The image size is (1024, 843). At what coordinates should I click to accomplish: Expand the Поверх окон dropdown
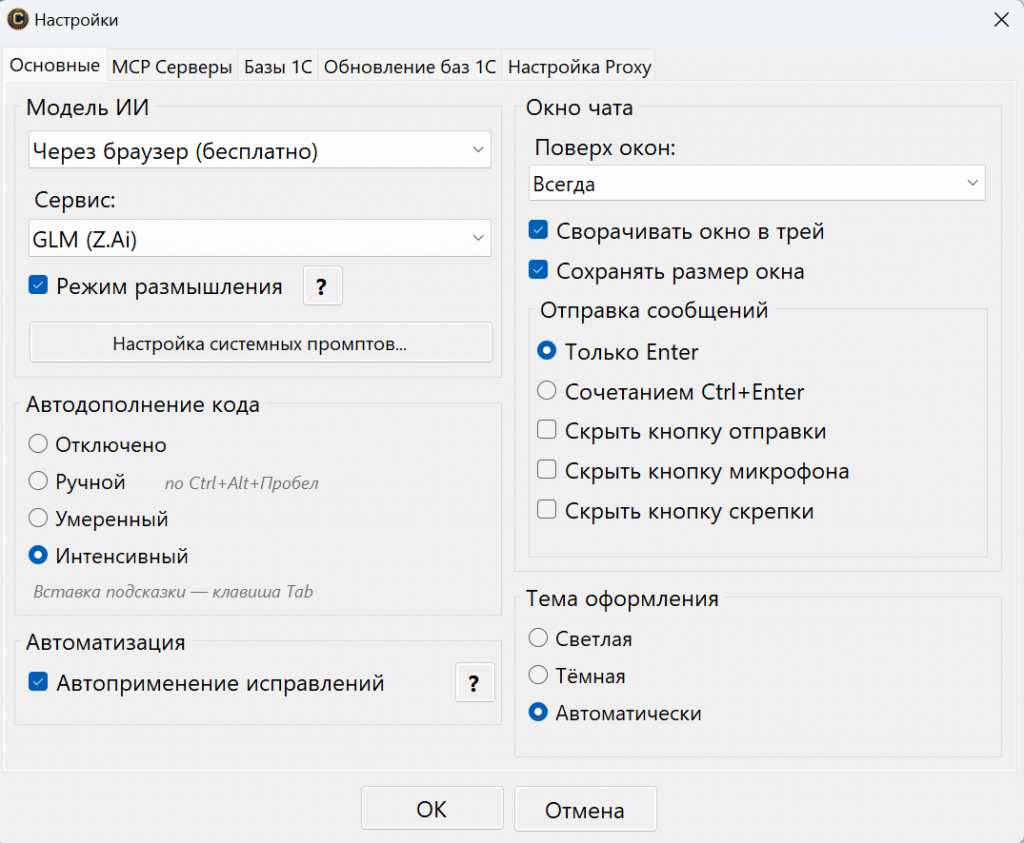point(757,183)
